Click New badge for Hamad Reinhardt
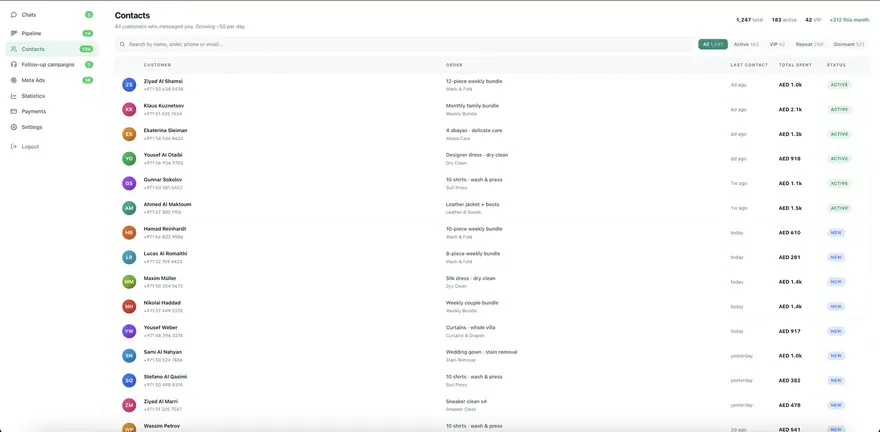The image size is (880, 432). (x=836, y=232)
